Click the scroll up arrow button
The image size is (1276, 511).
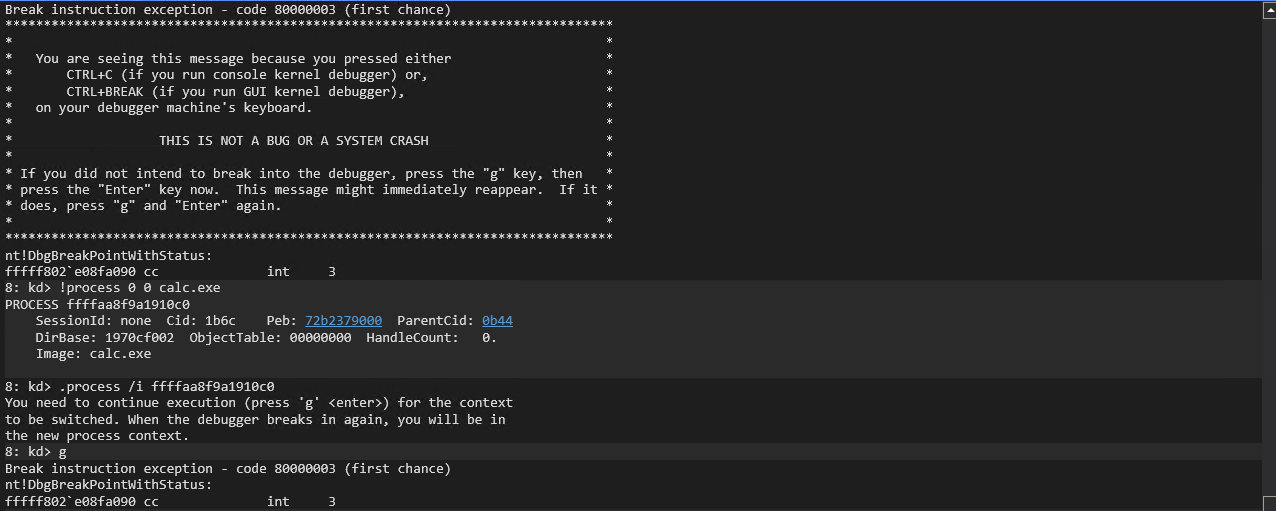tap(1267, 10)
